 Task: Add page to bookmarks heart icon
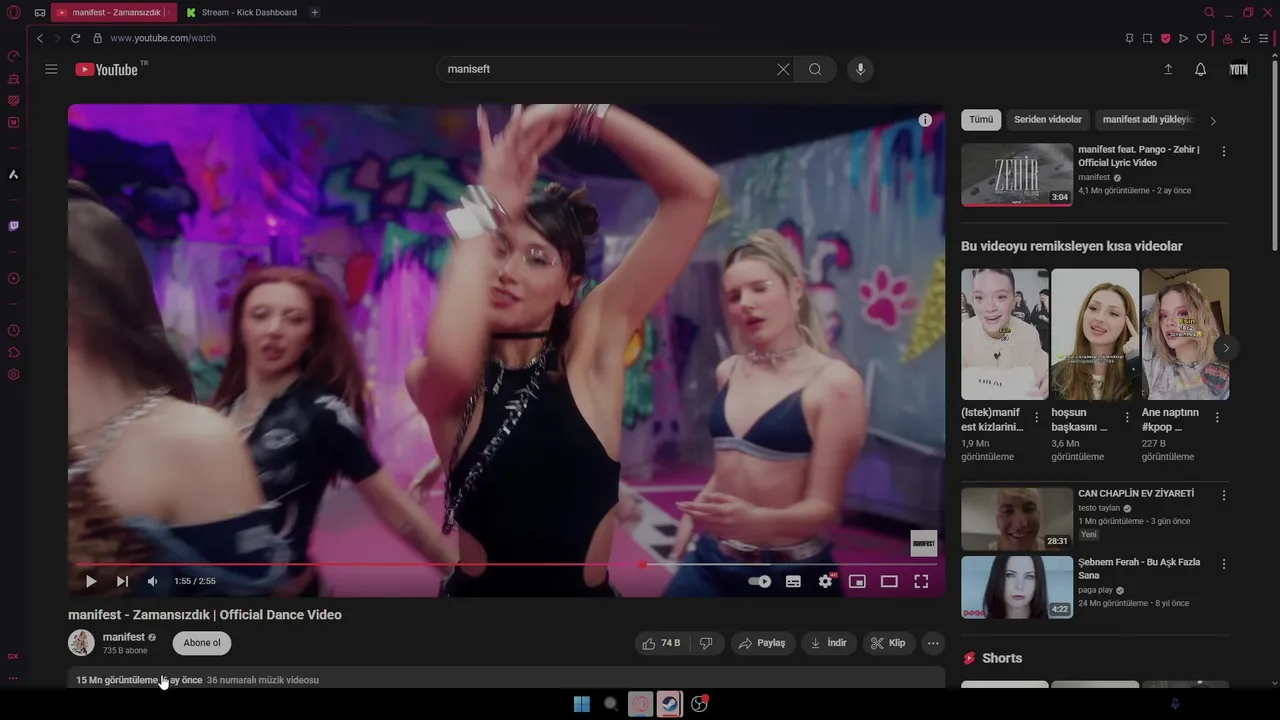tap(1201, 38)
